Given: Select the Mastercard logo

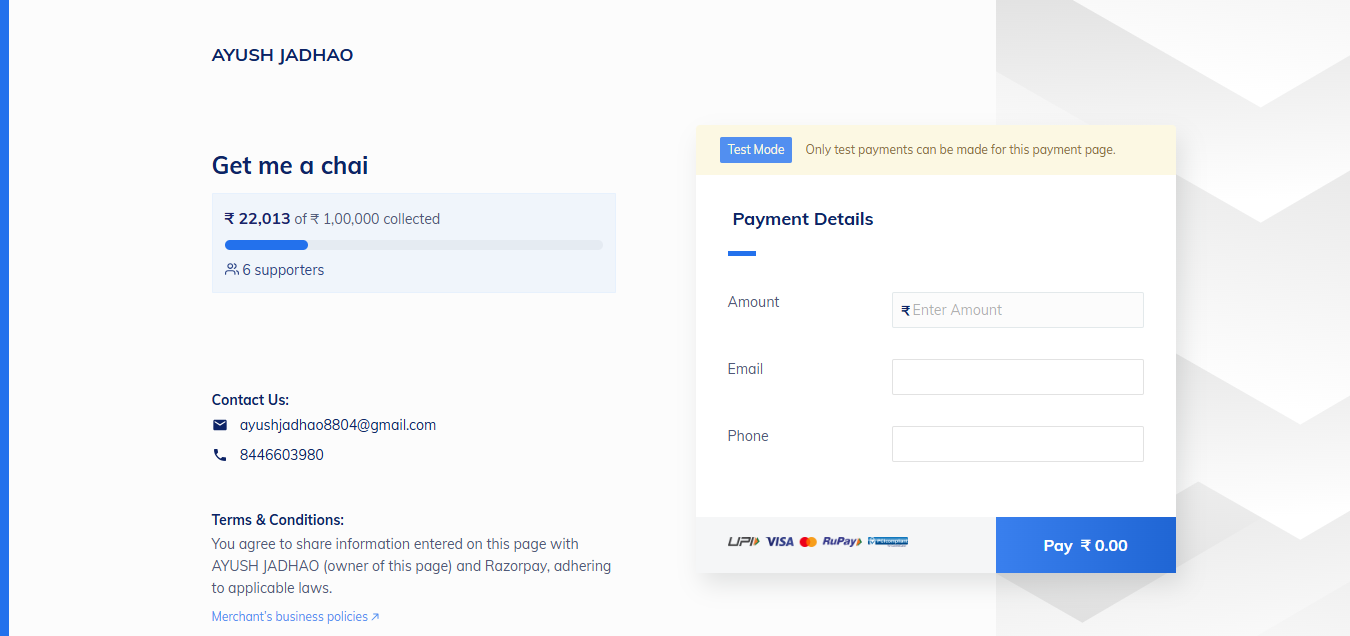Looking at the screenshot, I should pyautogui.click(x=808, y=541).
